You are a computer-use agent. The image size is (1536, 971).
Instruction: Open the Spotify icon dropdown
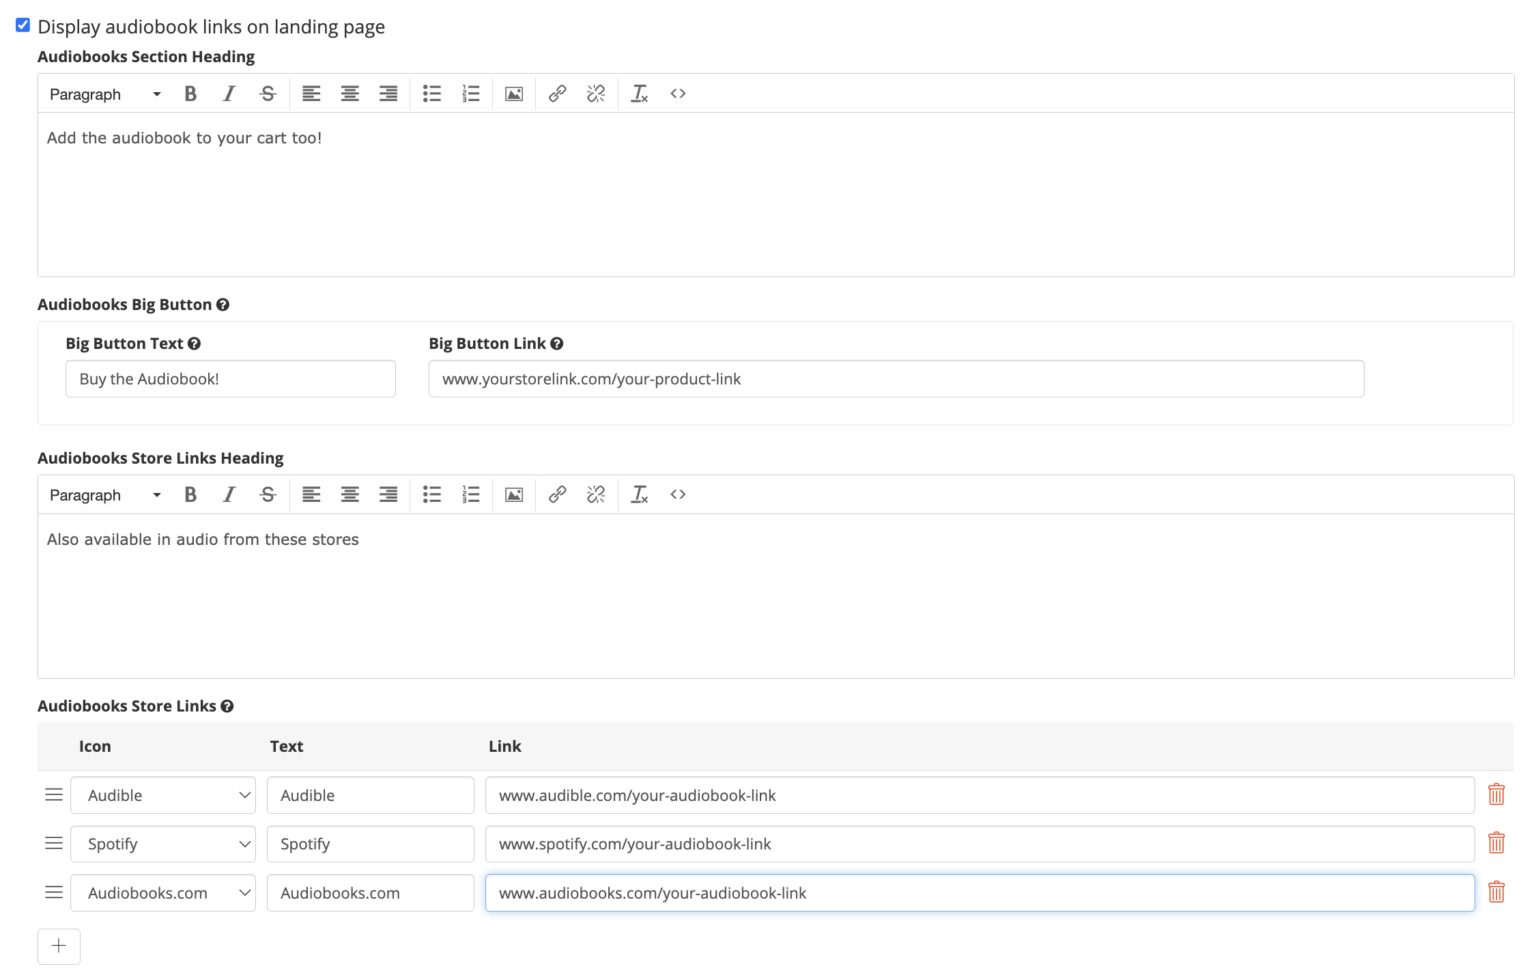[163, 845]
